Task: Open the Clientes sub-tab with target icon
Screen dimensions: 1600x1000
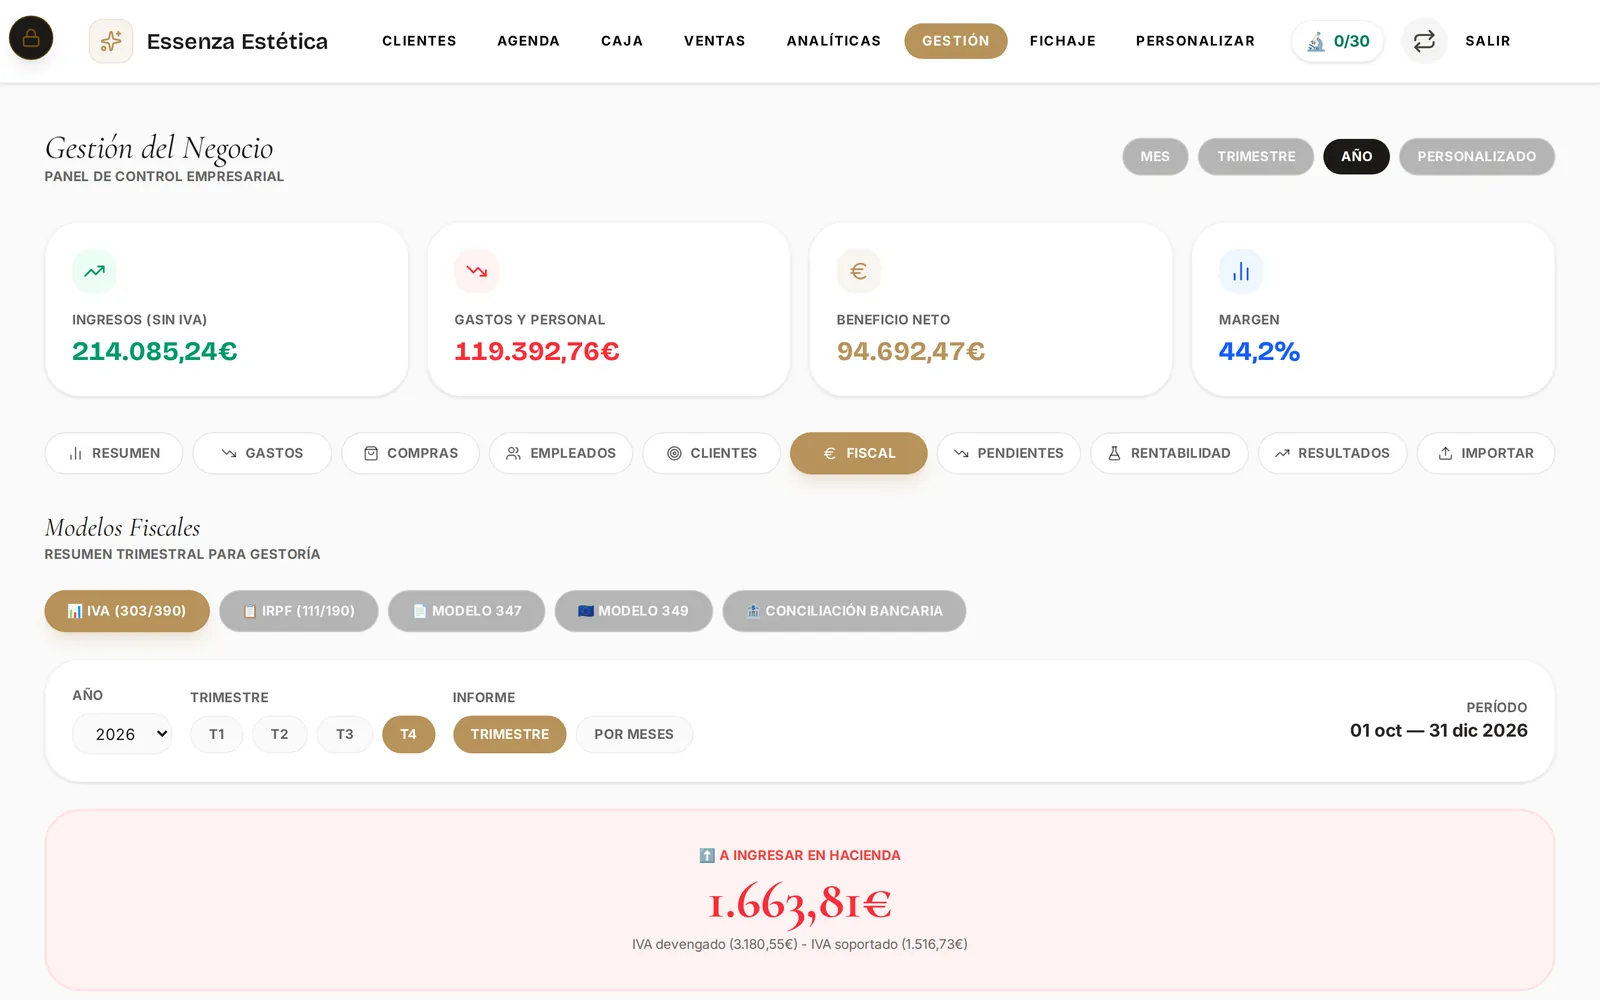Action: [x=711, y=453]
